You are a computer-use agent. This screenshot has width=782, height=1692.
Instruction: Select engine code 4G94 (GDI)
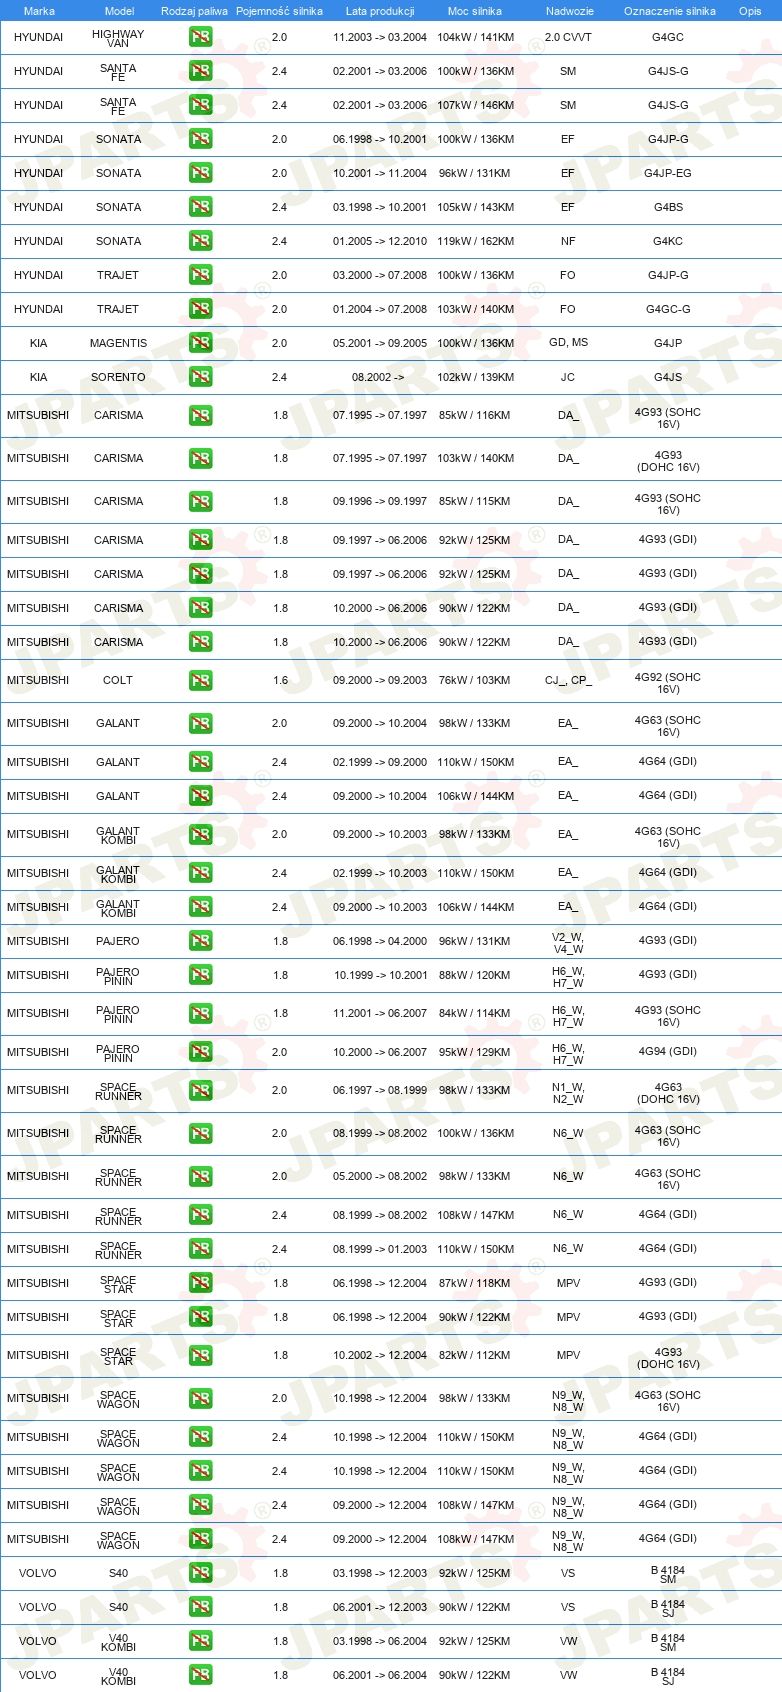coord(668,1051)
